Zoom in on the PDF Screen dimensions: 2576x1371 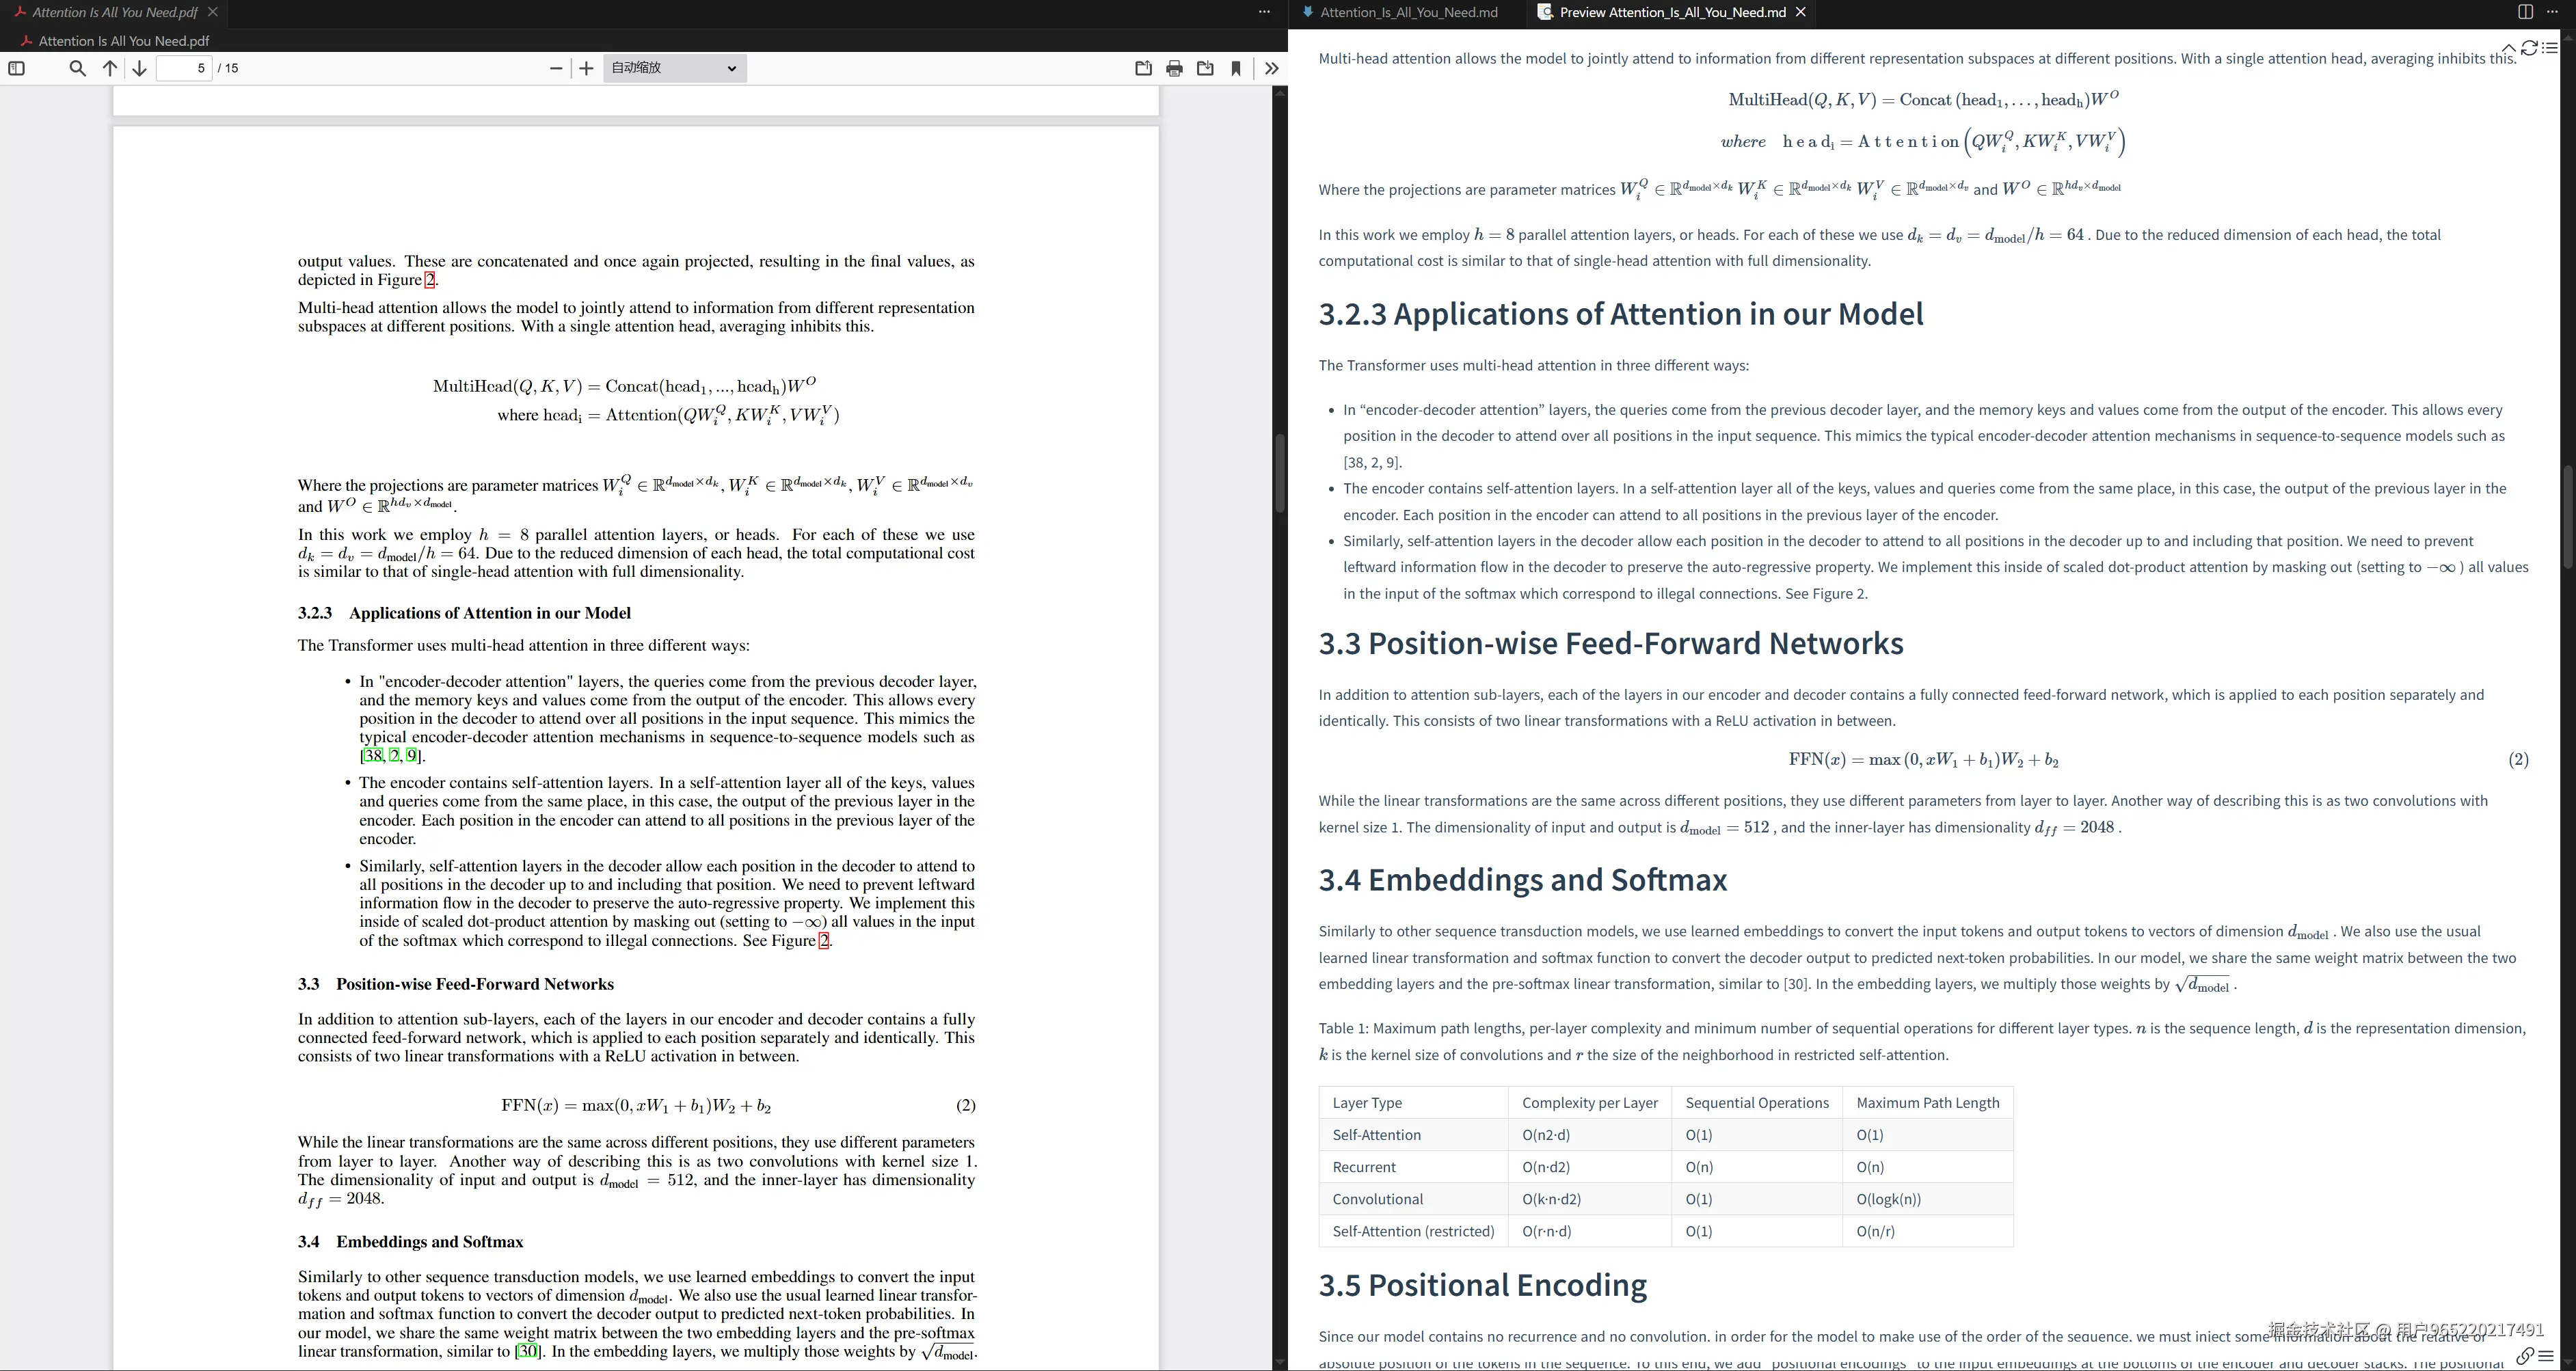click(587, 68)
